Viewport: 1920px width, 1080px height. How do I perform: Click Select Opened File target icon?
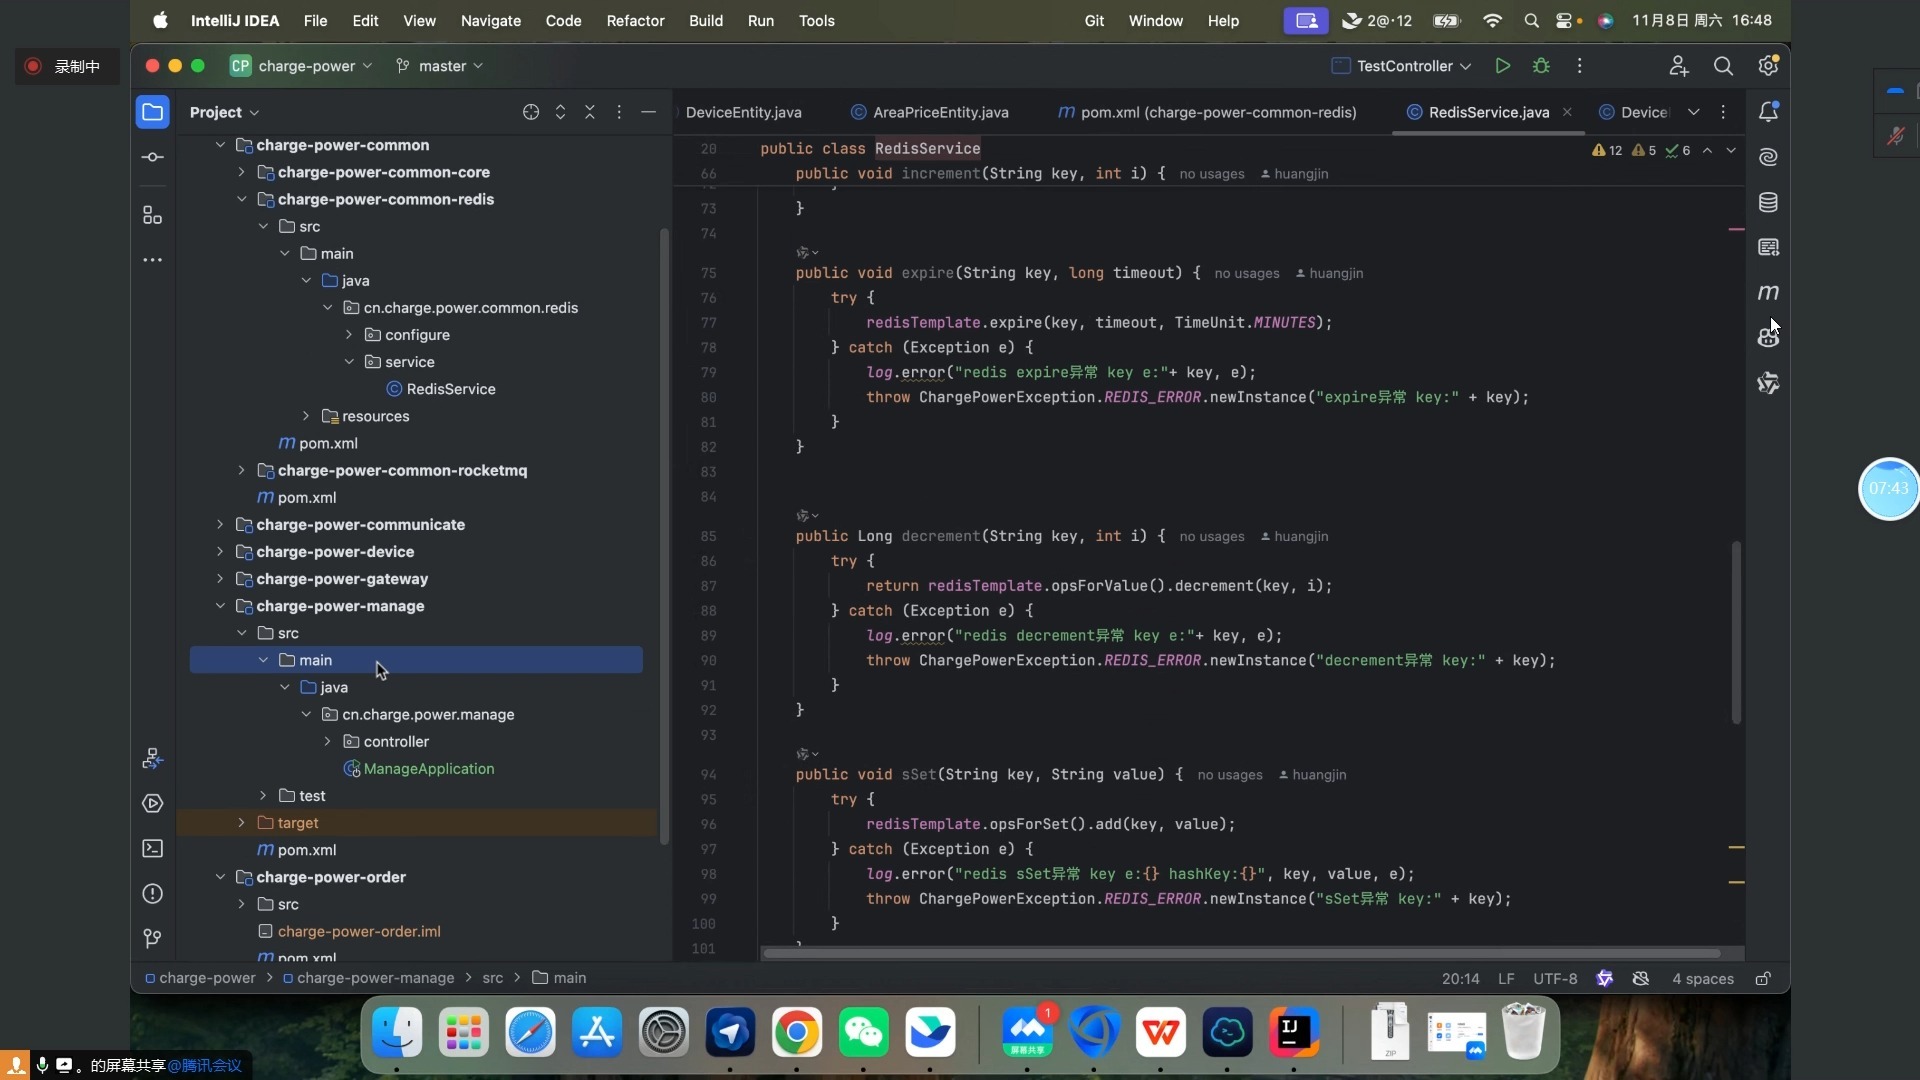pos(531,112)
